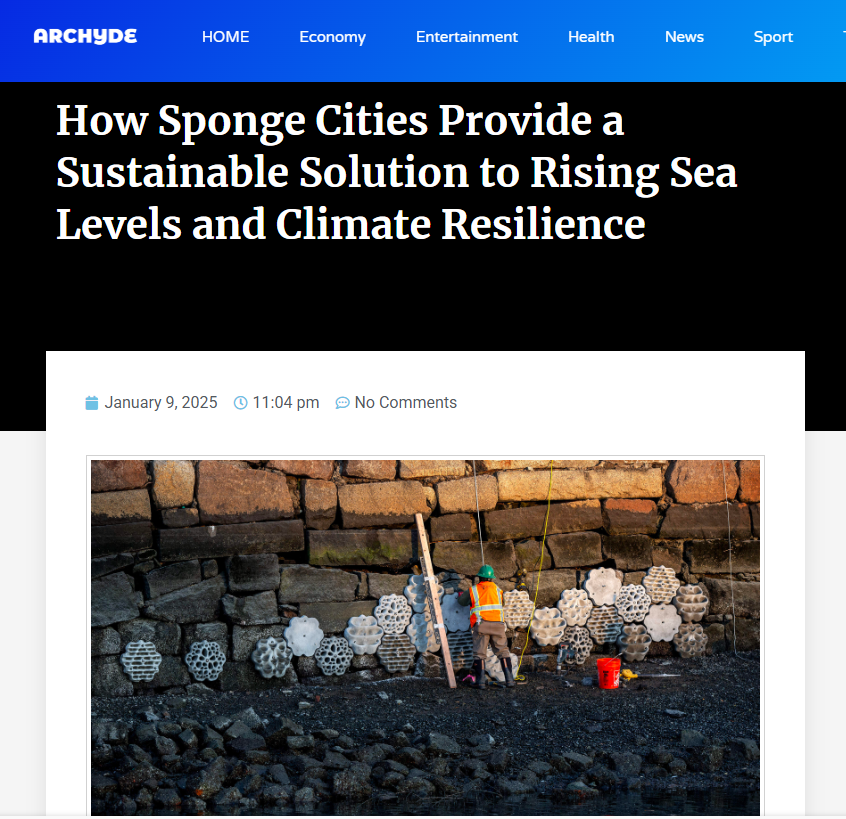
Task: Click the wooden ladder in the image
Action: click(436, 600)
